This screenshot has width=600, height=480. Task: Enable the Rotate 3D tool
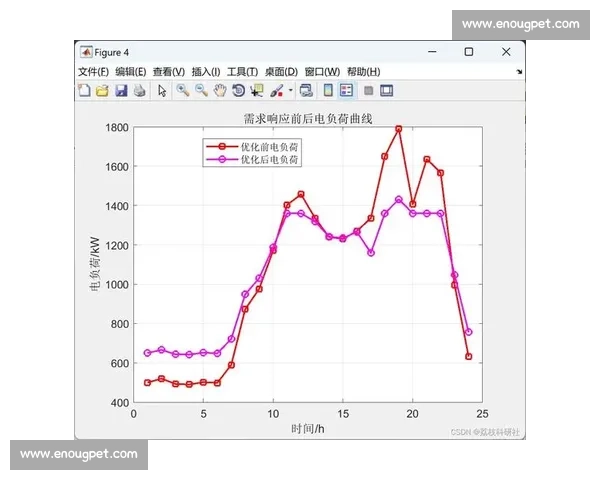coord(238,90)
